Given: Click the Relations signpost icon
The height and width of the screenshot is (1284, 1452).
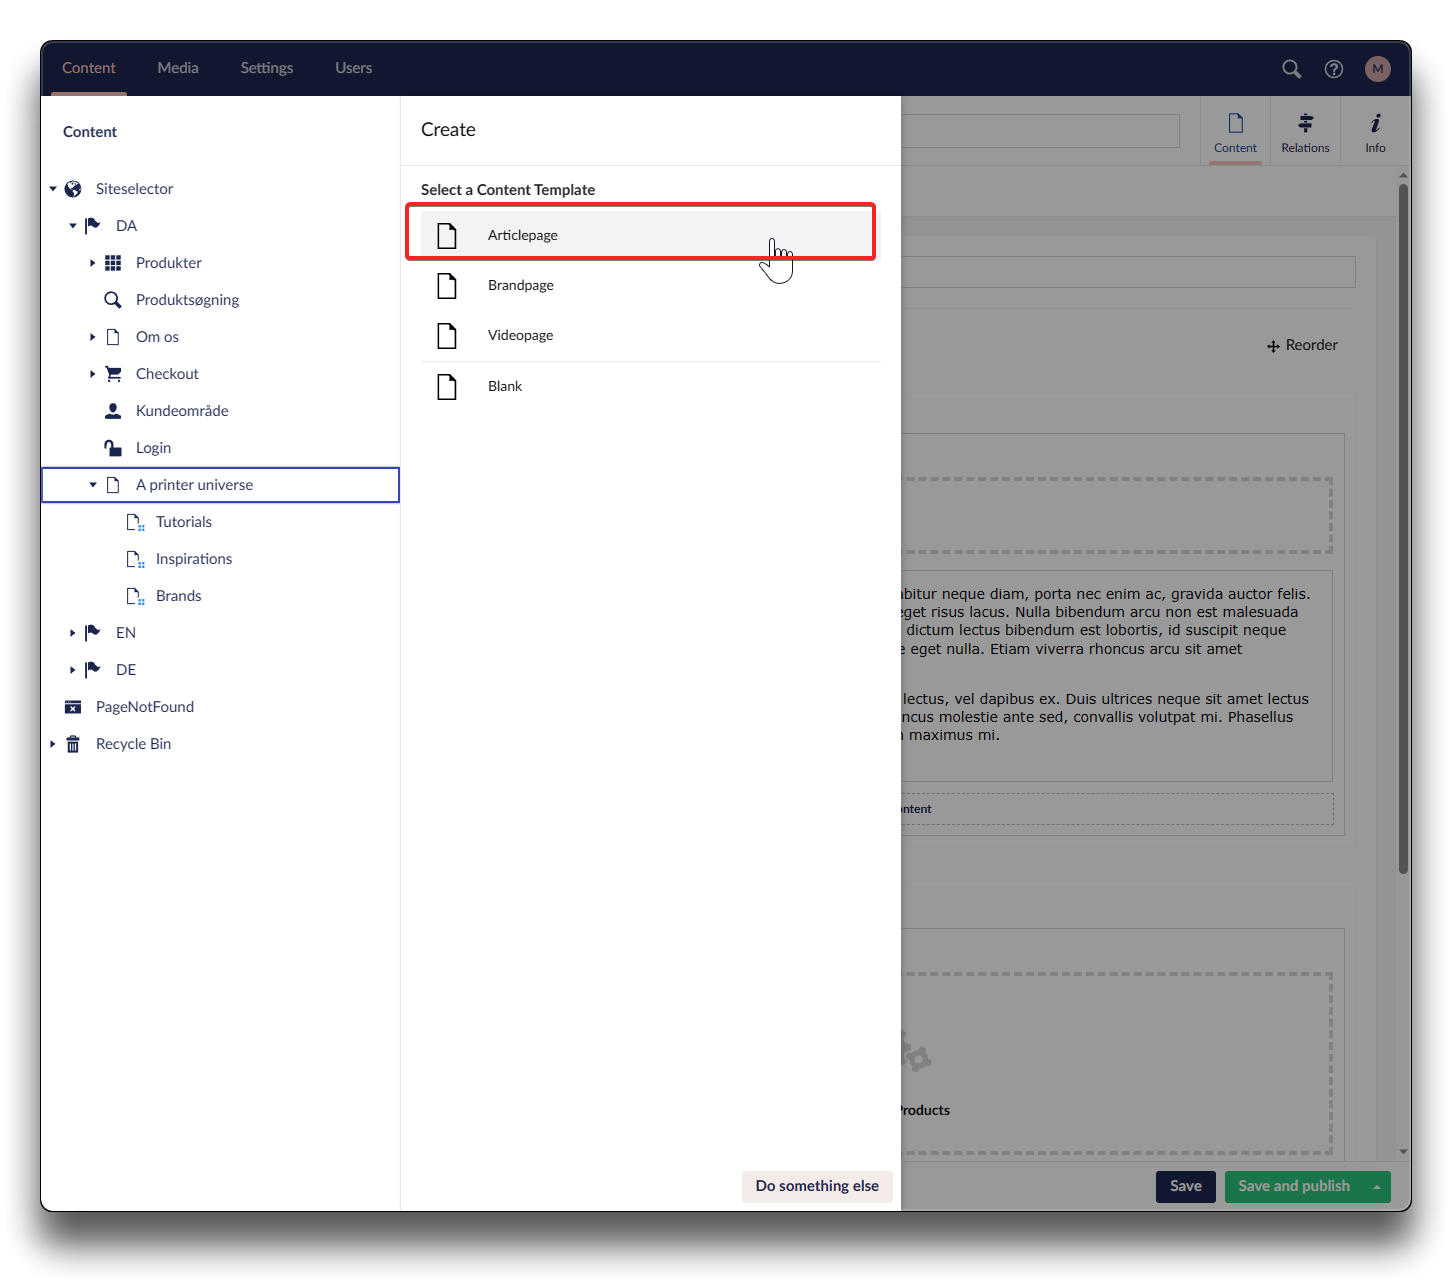Looking at the screenshot, I should click(x=1305, y=123).
